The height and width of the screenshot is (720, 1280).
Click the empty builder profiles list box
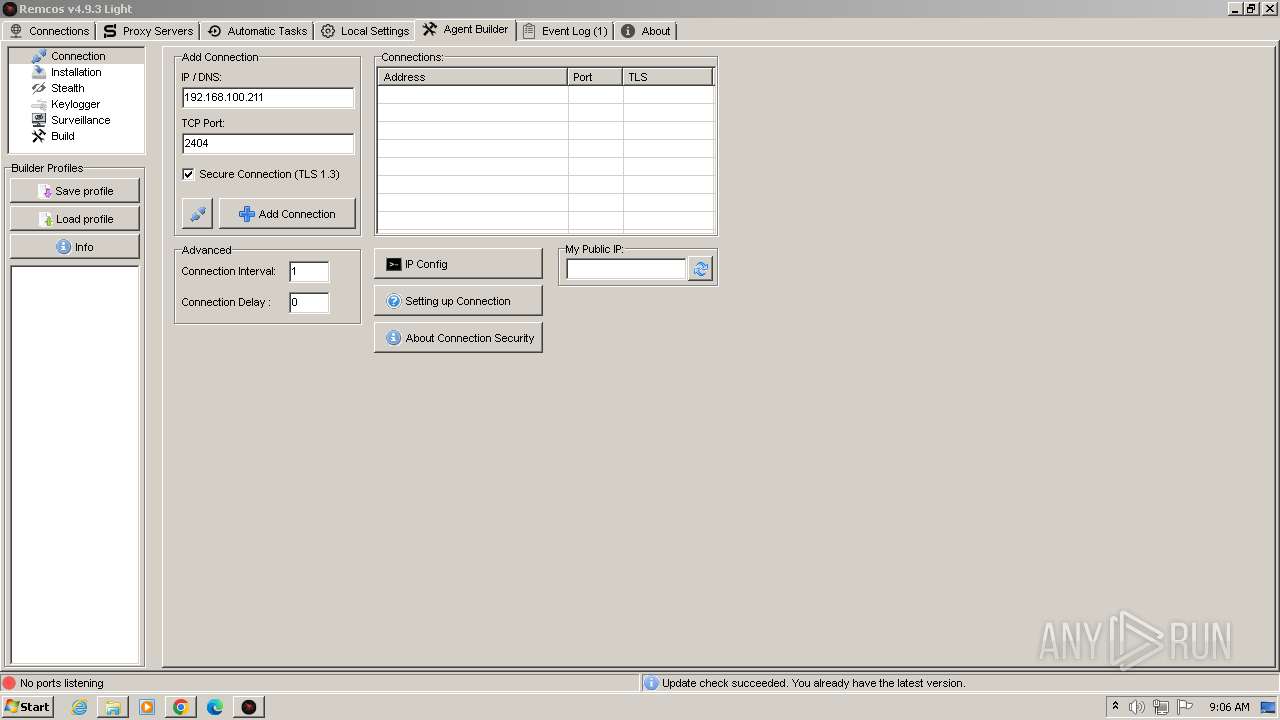point(75,464)
